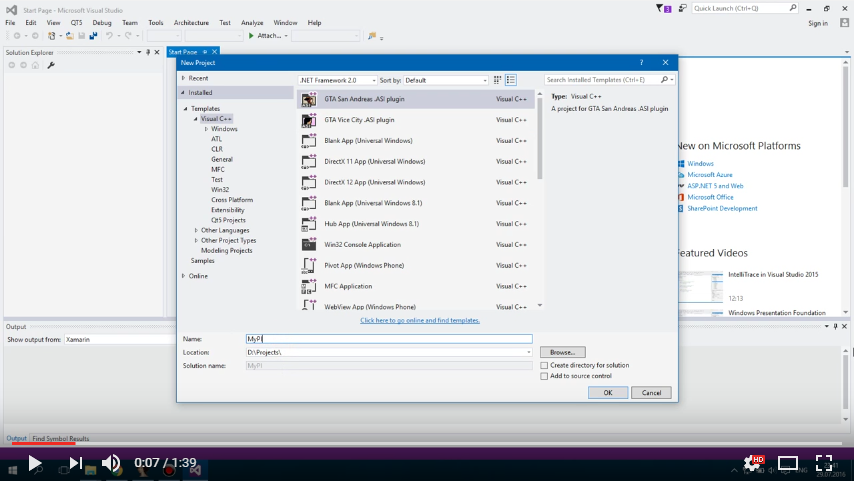Switch video to theater mode
Image resolution: width=854 pixels, height=481 pixels.
(788, 464)
